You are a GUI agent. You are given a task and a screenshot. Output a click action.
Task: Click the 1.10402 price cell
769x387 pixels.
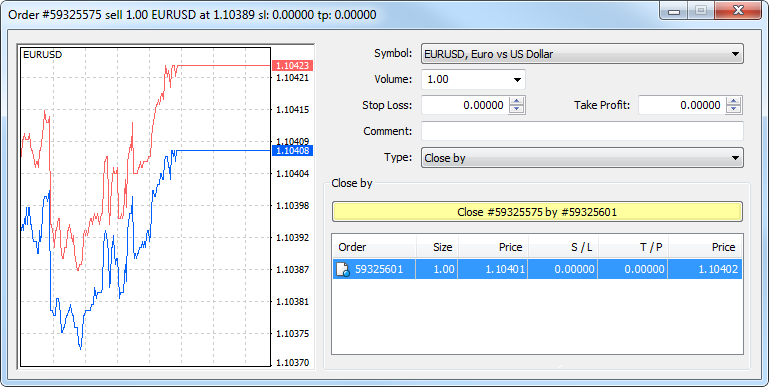coord(718,269)
